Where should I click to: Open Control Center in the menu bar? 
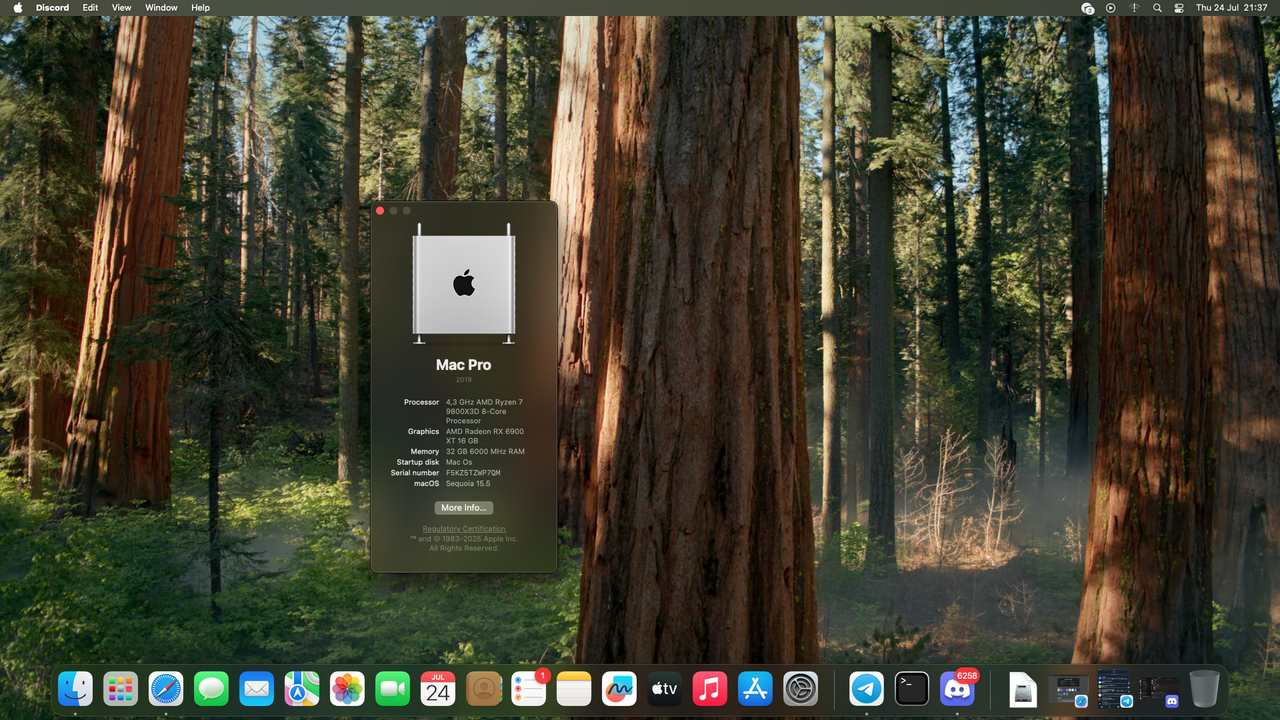1179,7
